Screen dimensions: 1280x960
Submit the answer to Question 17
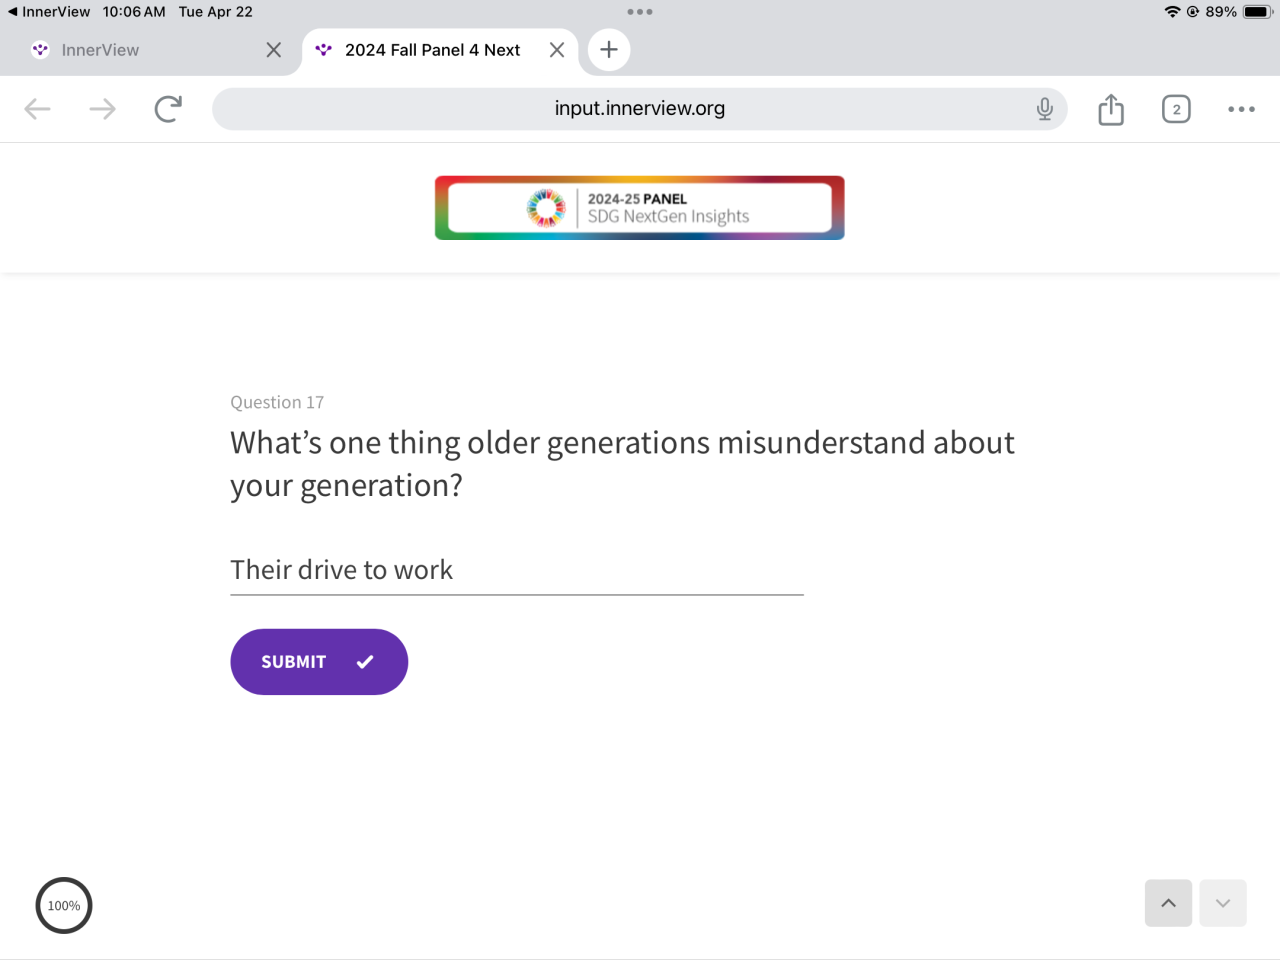tap(319, 662)
